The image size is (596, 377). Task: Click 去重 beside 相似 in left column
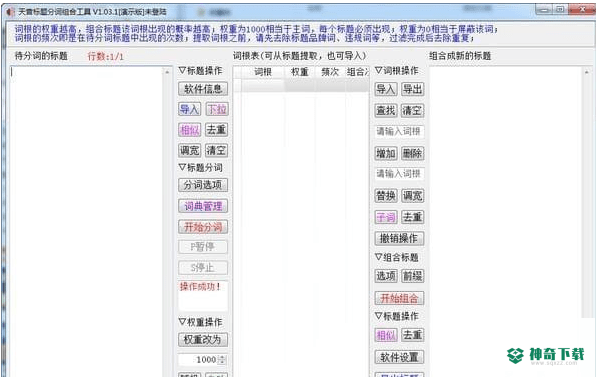coord(217,130)
